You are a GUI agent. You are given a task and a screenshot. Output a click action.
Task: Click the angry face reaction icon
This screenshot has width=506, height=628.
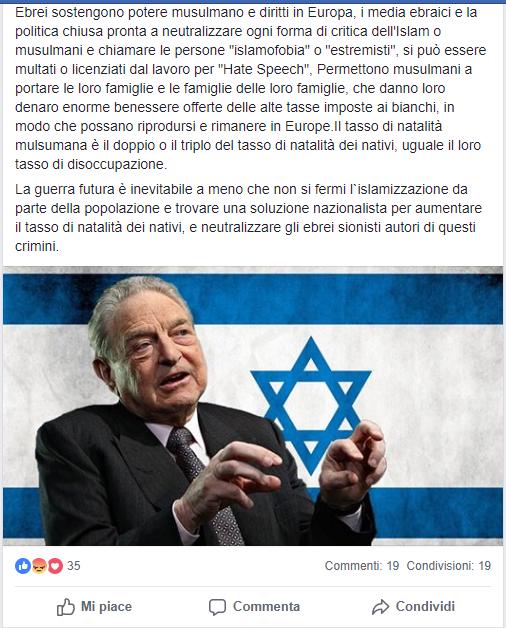click(39, 566)
